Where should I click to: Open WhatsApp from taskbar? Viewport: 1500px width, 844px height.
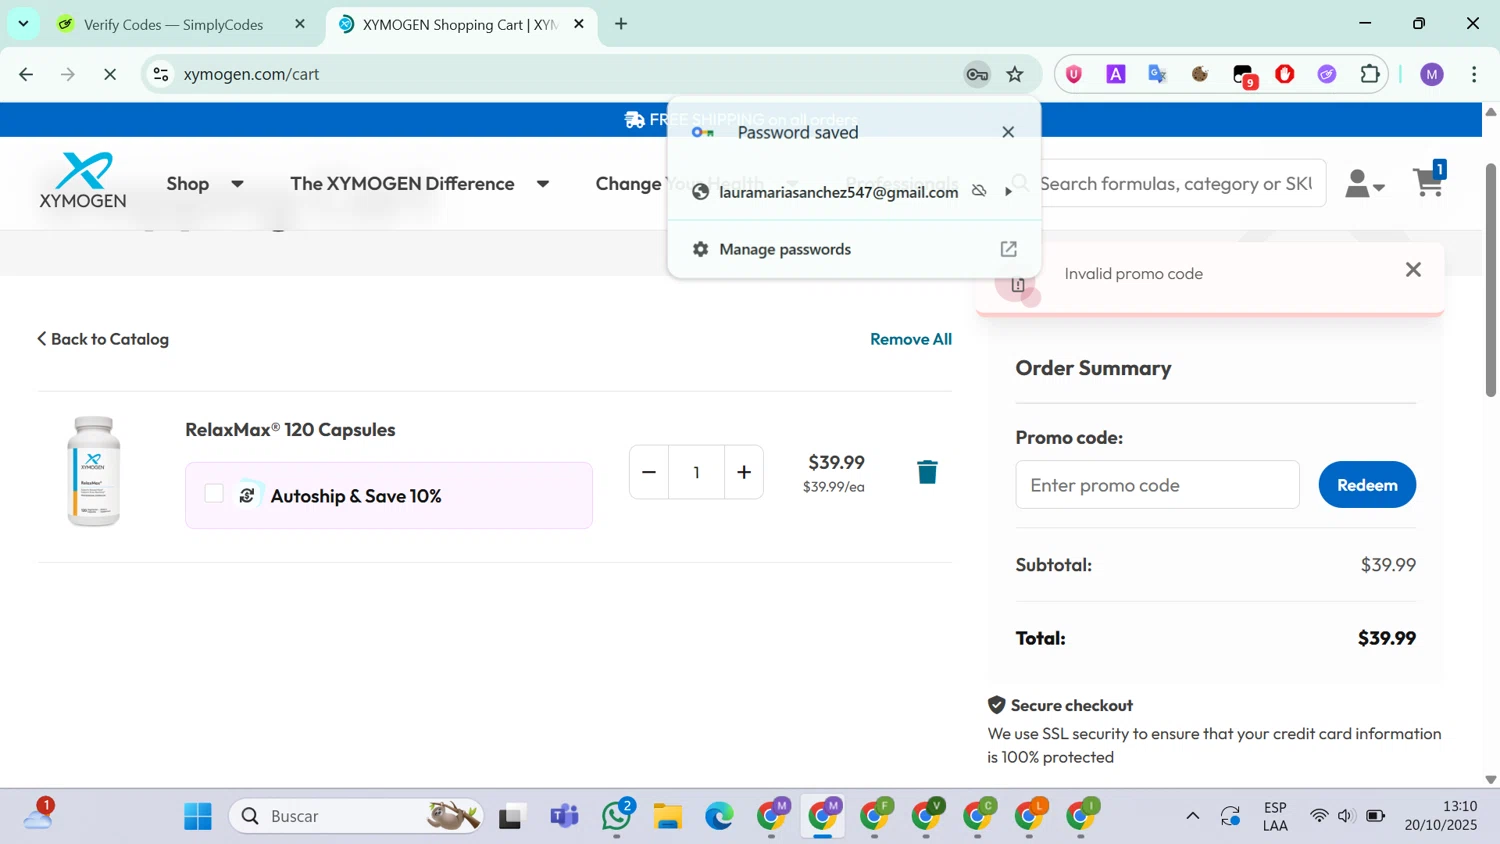617,817
